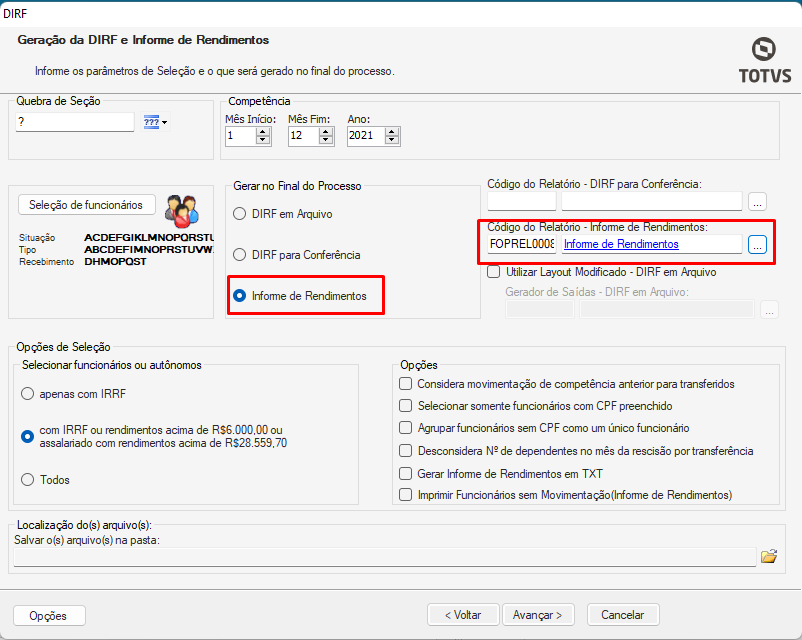The width and height of the screenshot is (802, 640).
Task: Click the Situação value ACDEFGIKLMNOPQRSTU
Action: coord(149,237)
